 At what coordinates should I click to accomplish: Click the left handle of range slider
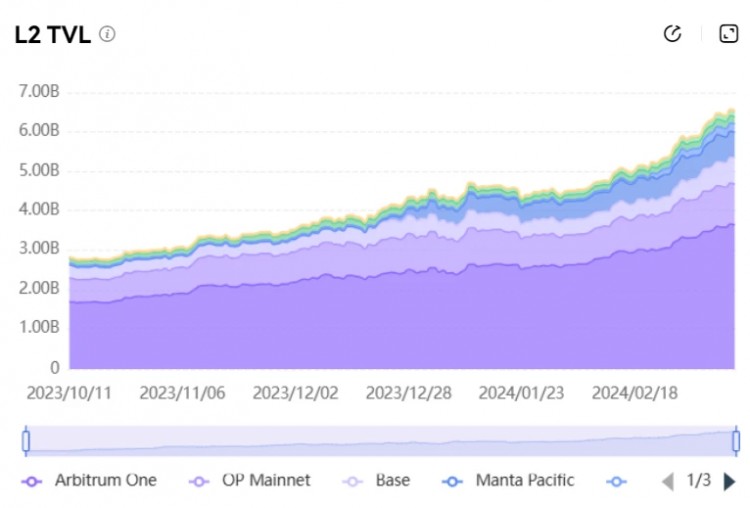pyautogui.click(x=26, y=440)
